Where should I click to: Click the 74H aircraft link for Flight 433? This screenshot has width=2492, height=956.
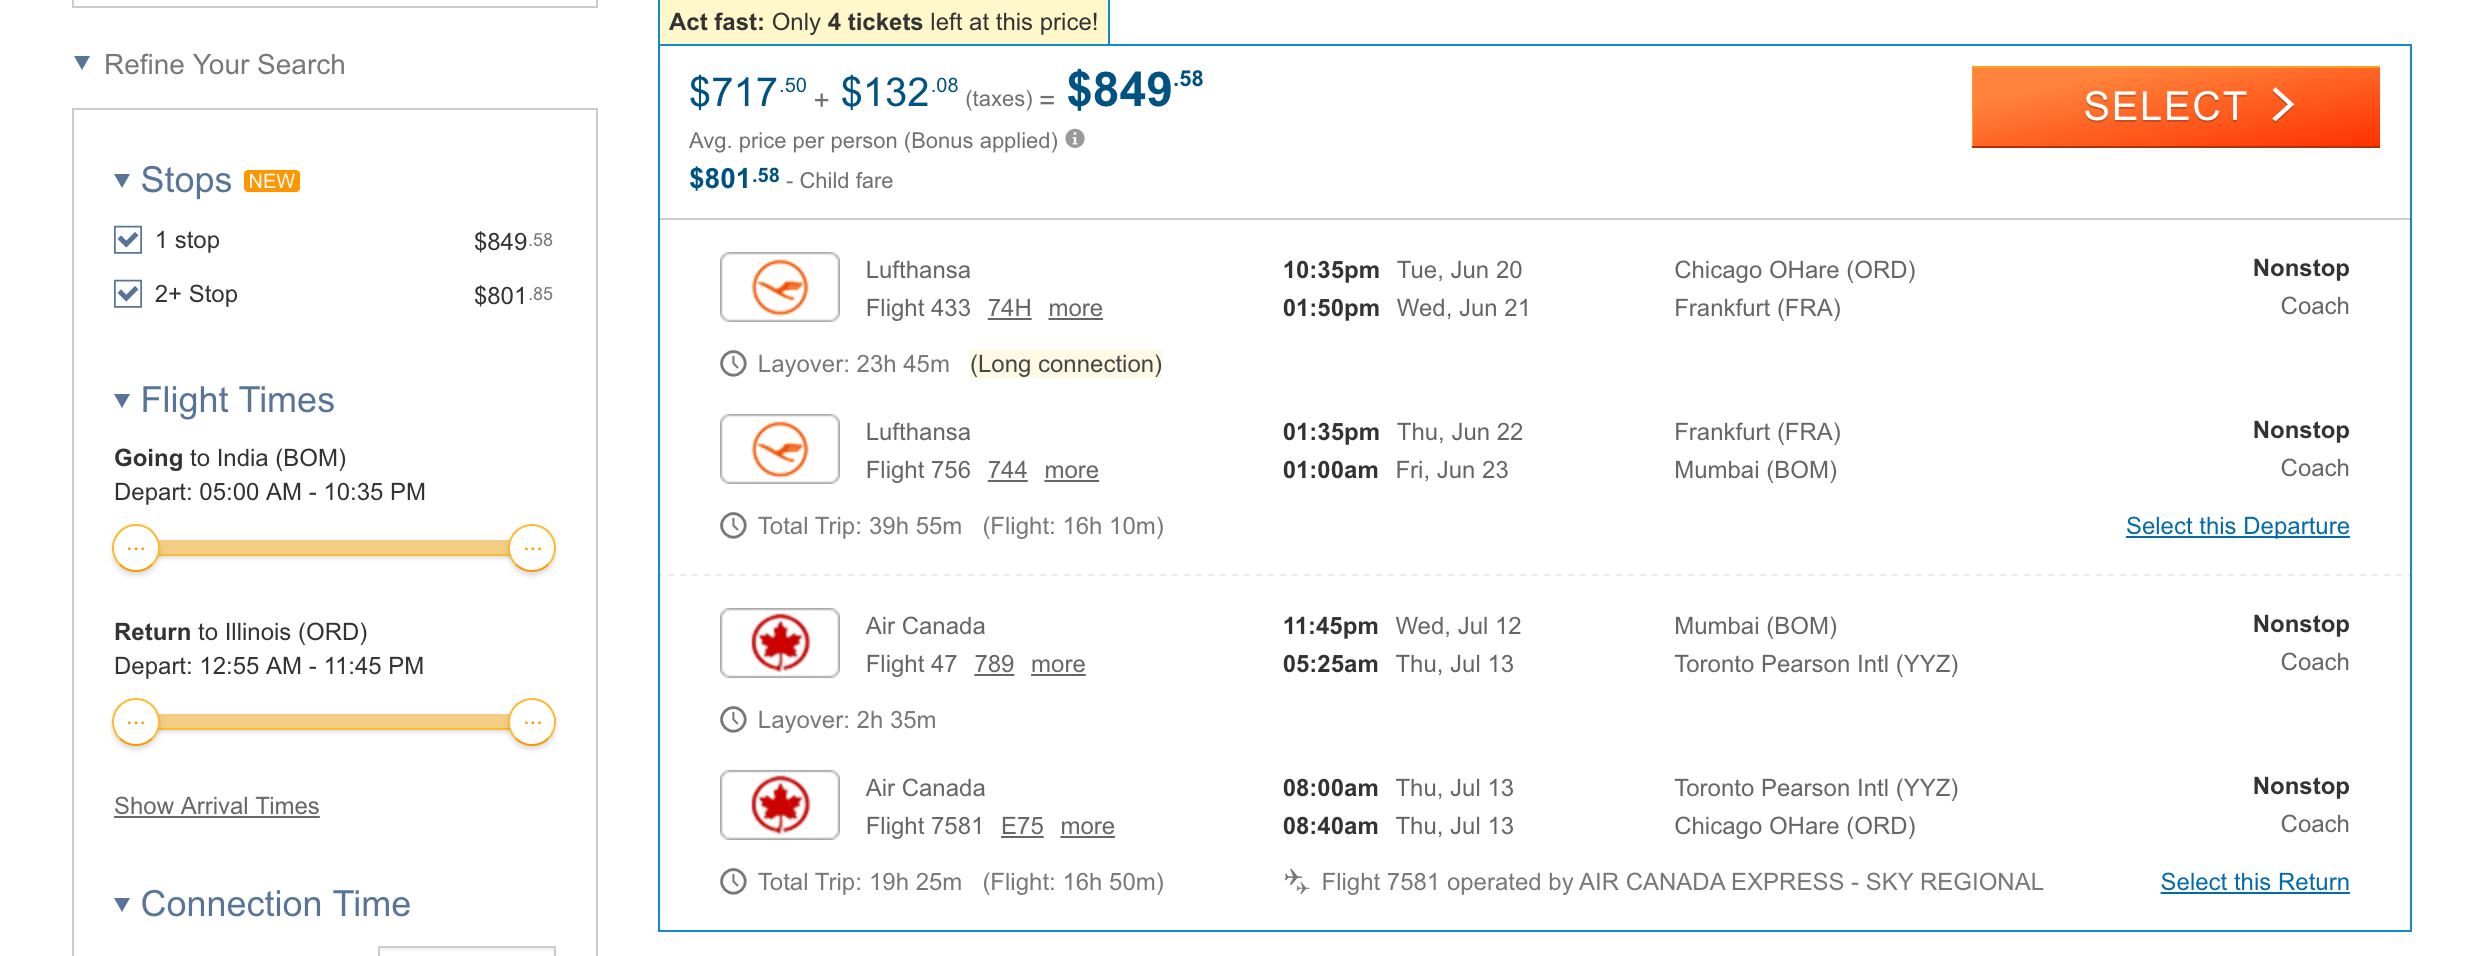point(1009,308)
